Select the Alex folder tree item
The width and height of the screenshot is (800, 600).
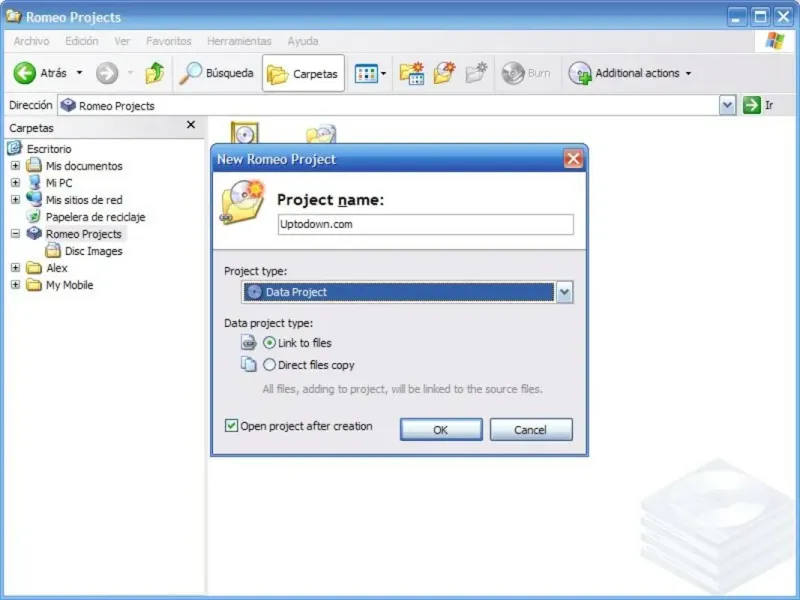tap(57, 268)
